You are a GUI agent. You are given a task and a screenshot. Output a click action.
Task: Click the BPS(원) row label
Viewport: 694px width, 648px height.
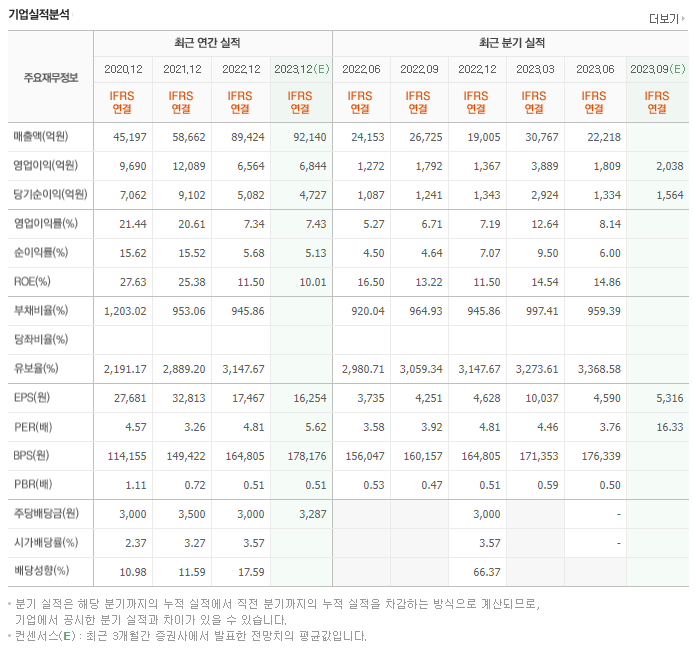[x=31, y=455]
